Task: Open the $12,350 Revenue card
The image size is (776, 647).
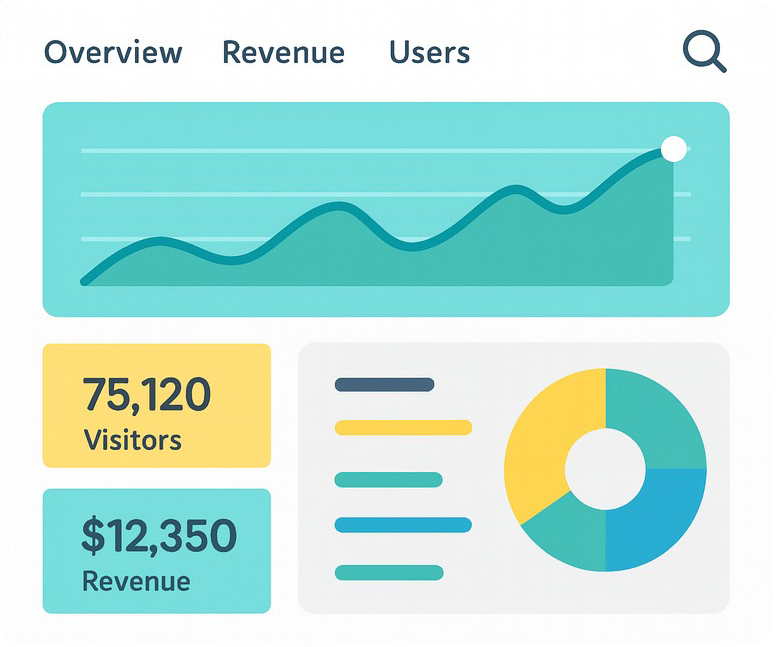Action: click(156, 550)
